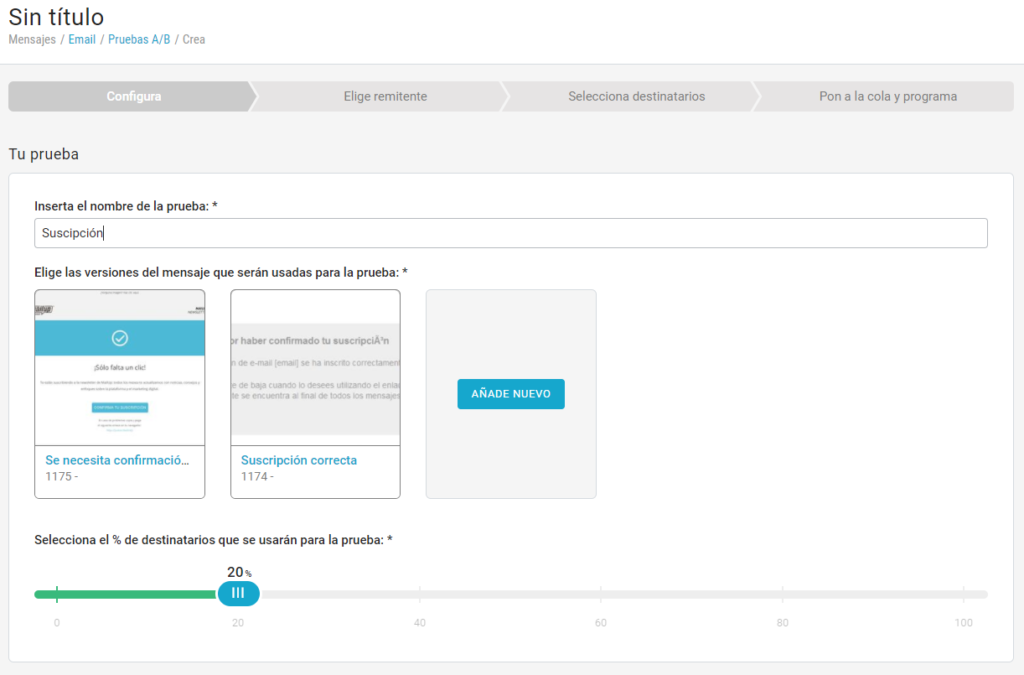Open the 'Se necesita confirmació...' message title

[117, 460]
